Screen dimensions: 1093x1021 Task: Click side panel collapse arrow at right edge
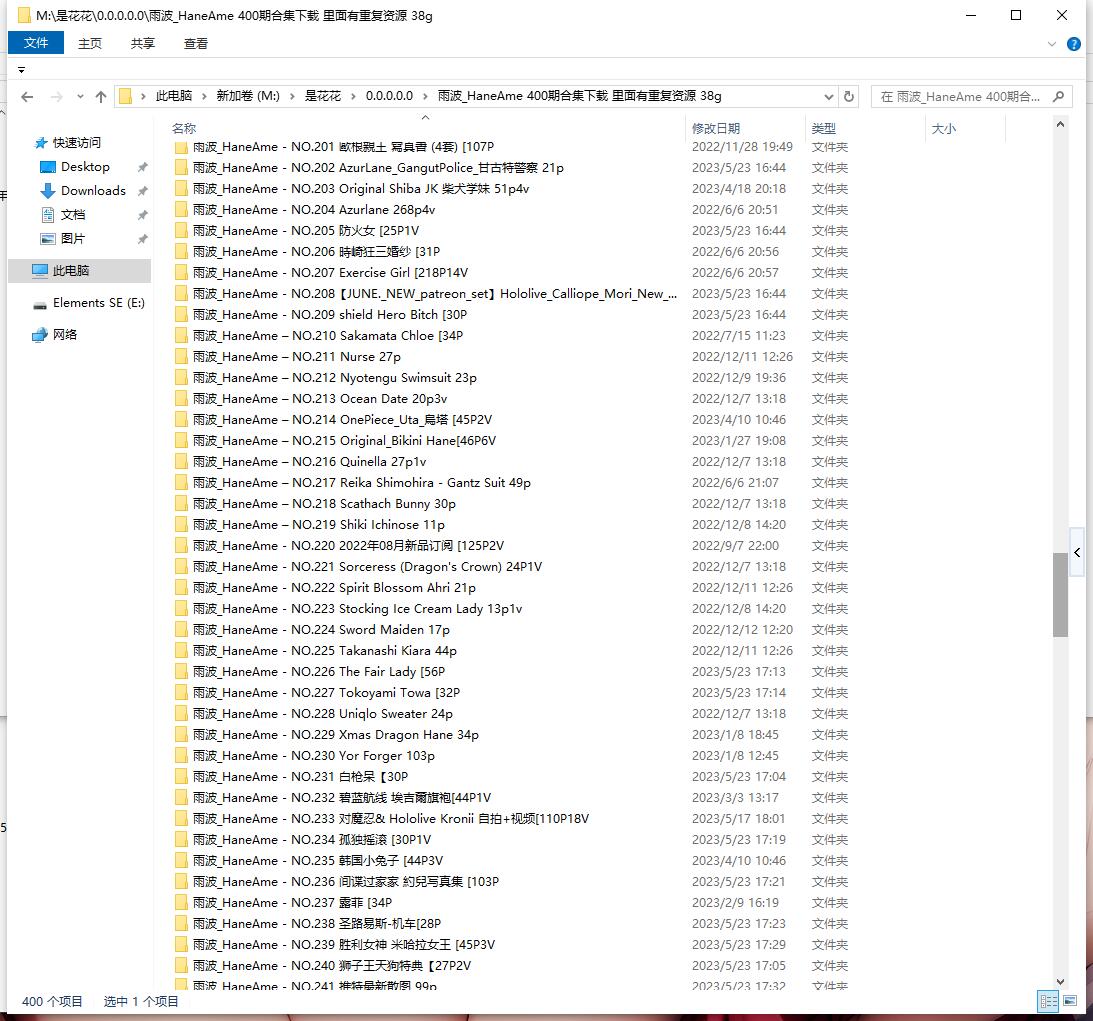click(1077, 553)
